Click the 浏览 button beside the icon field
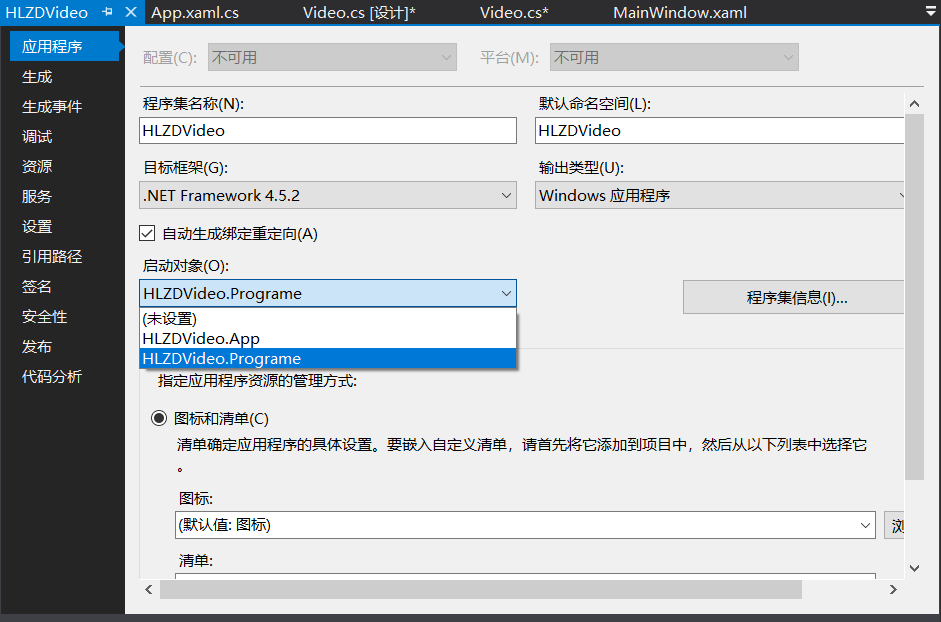This screenshot has height=622, width=941. tap(897, 525)
